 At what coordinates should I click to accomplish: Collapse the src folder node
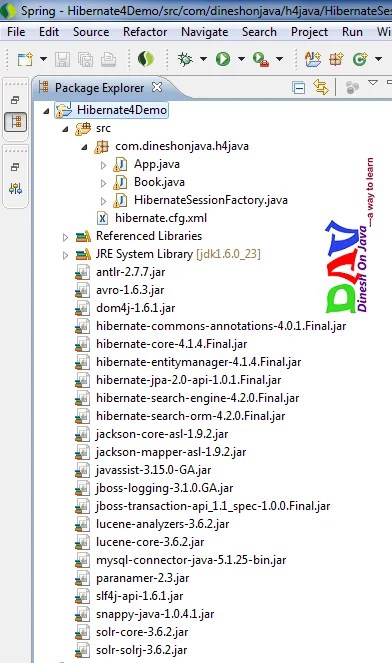pyautogui.click(x=65, y=129)
